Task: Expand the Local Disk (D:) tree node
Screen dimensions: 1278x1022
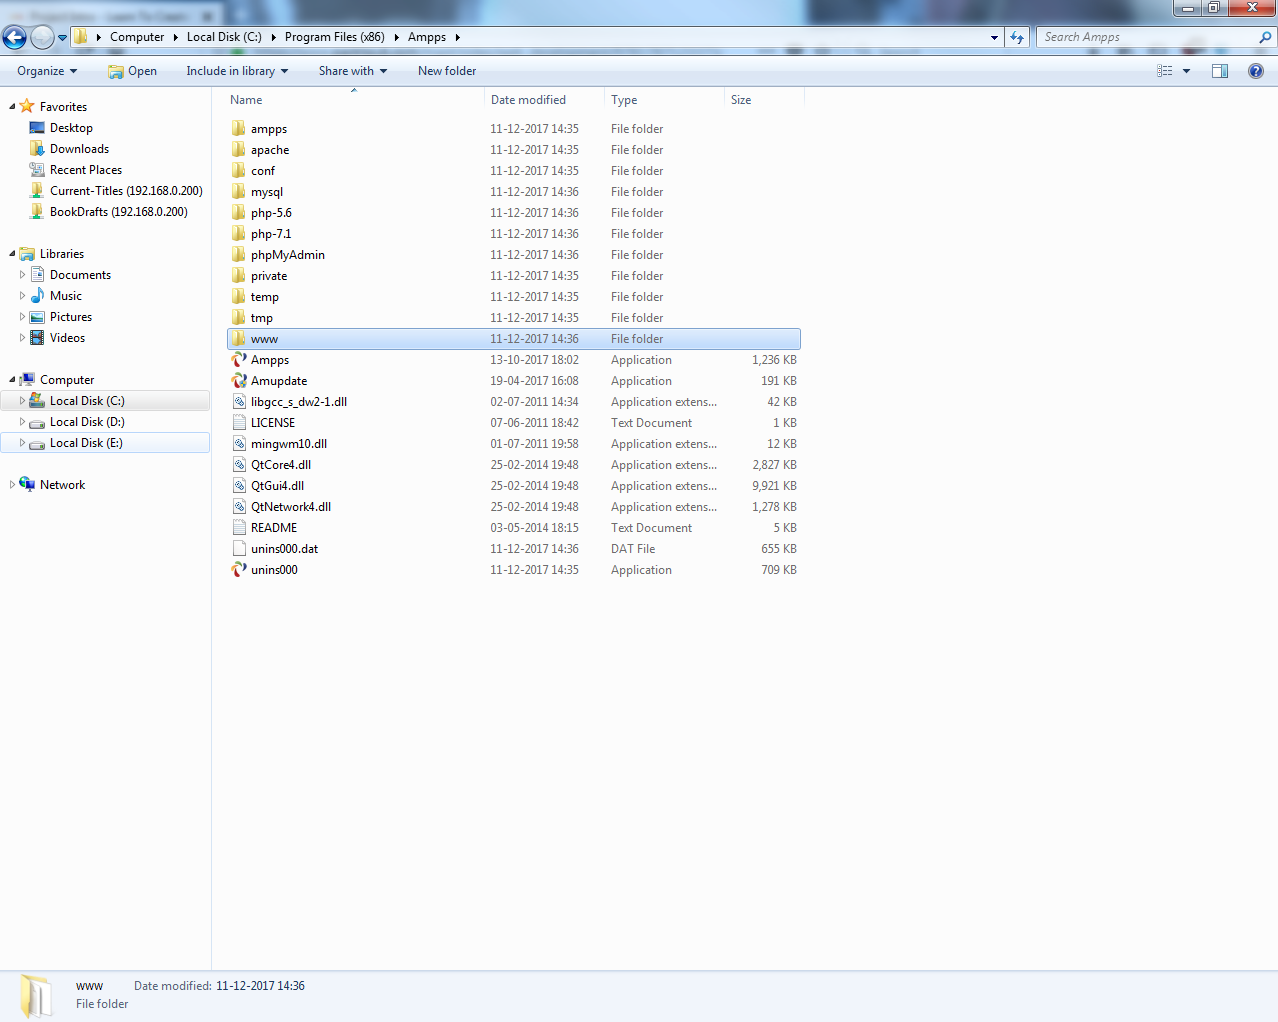Action: tap(22, 422)
